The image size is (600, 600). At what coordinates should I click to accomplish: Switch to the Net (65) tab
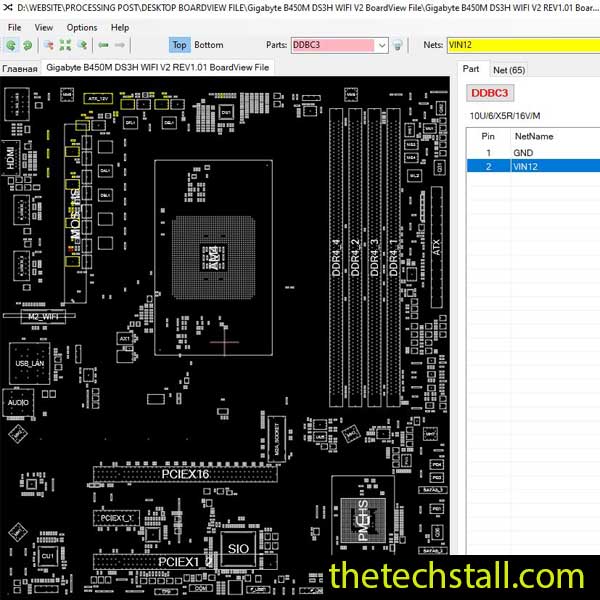click(508, 70)
